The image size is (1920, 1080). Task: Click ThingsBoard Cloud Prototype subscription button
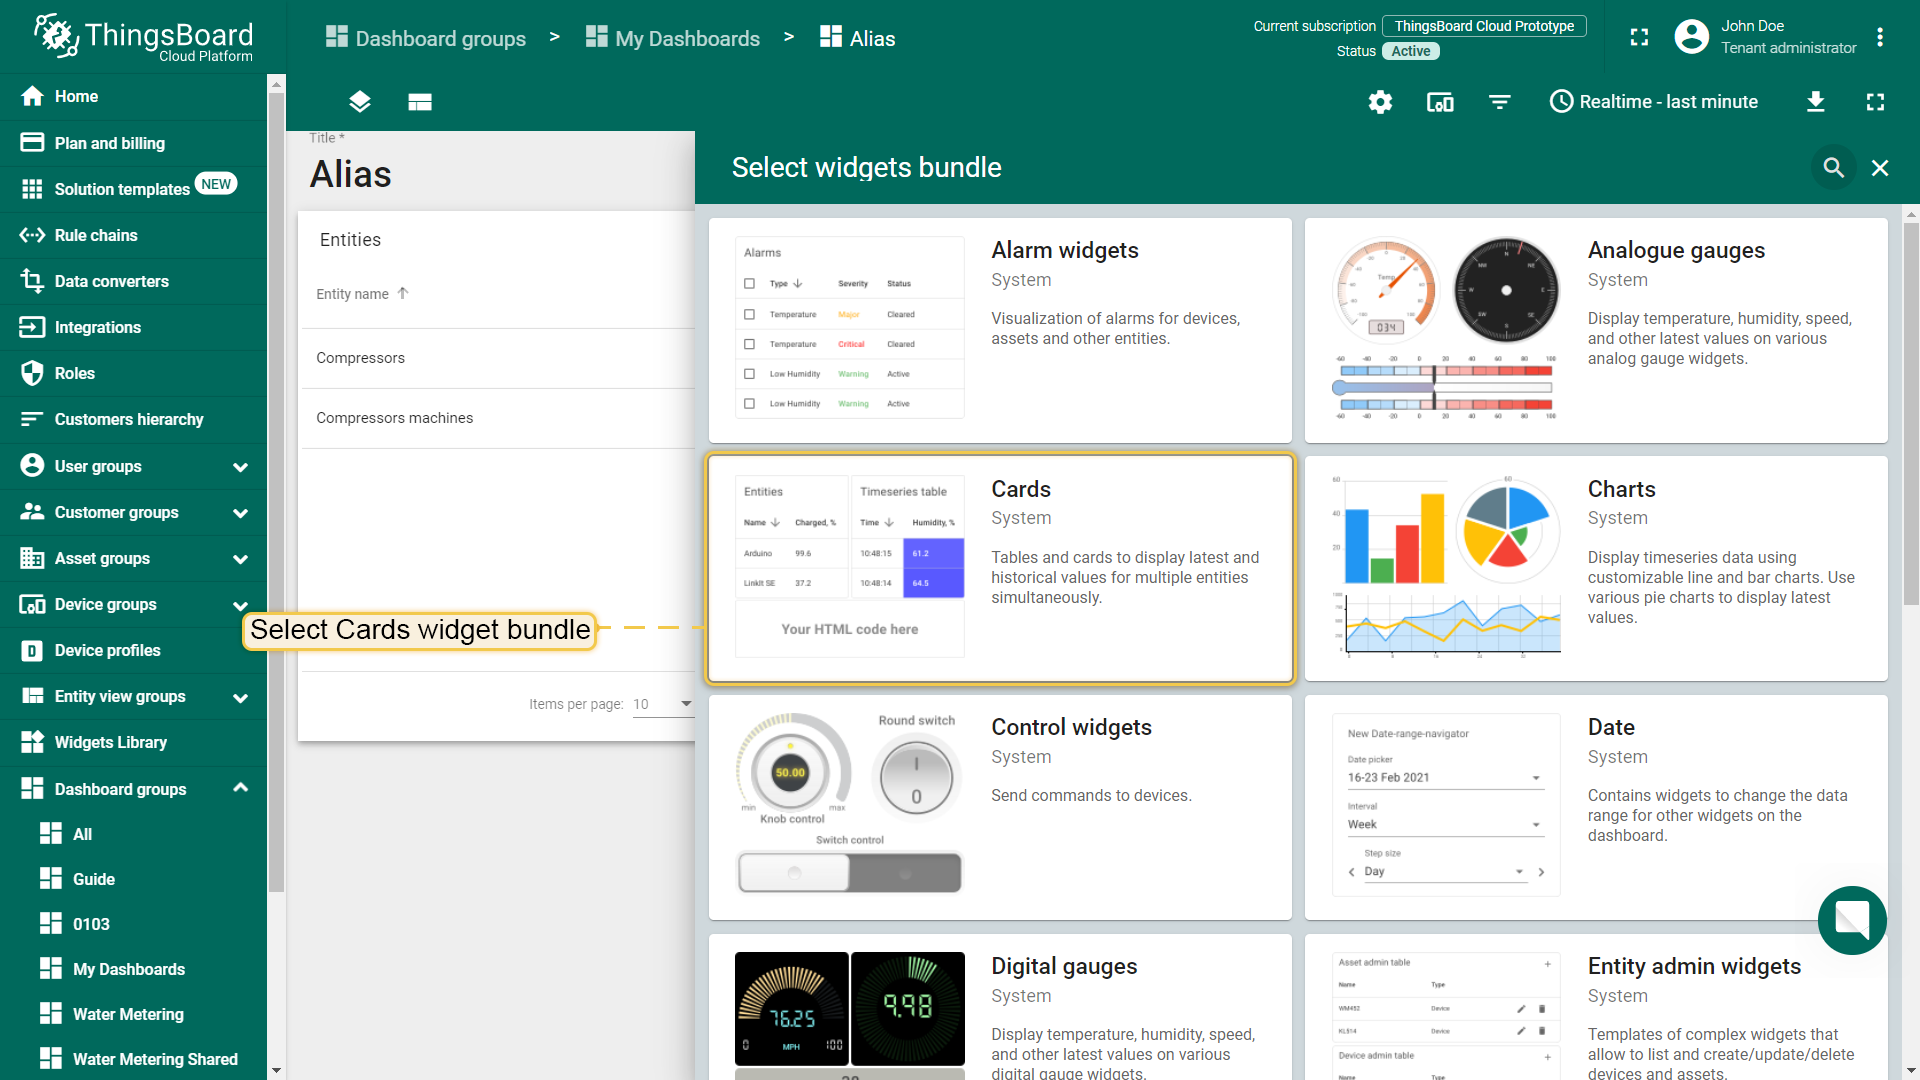pos(1484,26)
